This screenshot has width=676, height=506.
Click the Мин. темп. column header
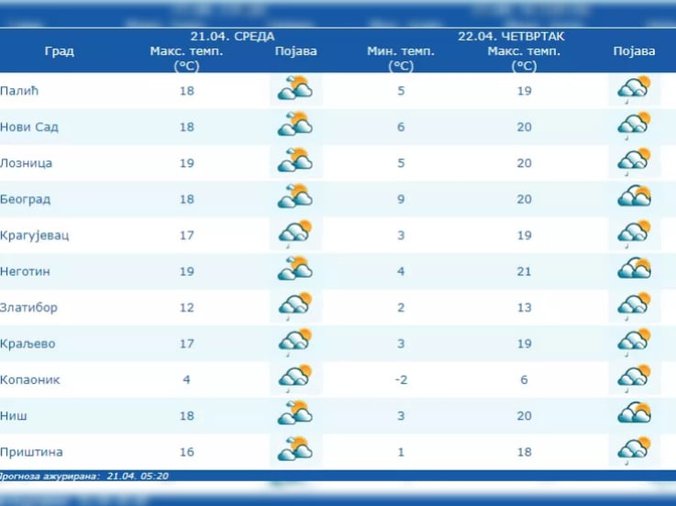[401, 58]
